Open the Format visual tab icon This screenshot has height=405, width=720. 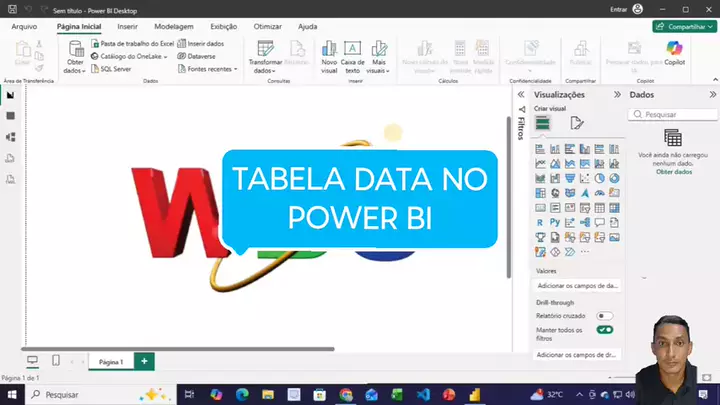pos(577,123)
